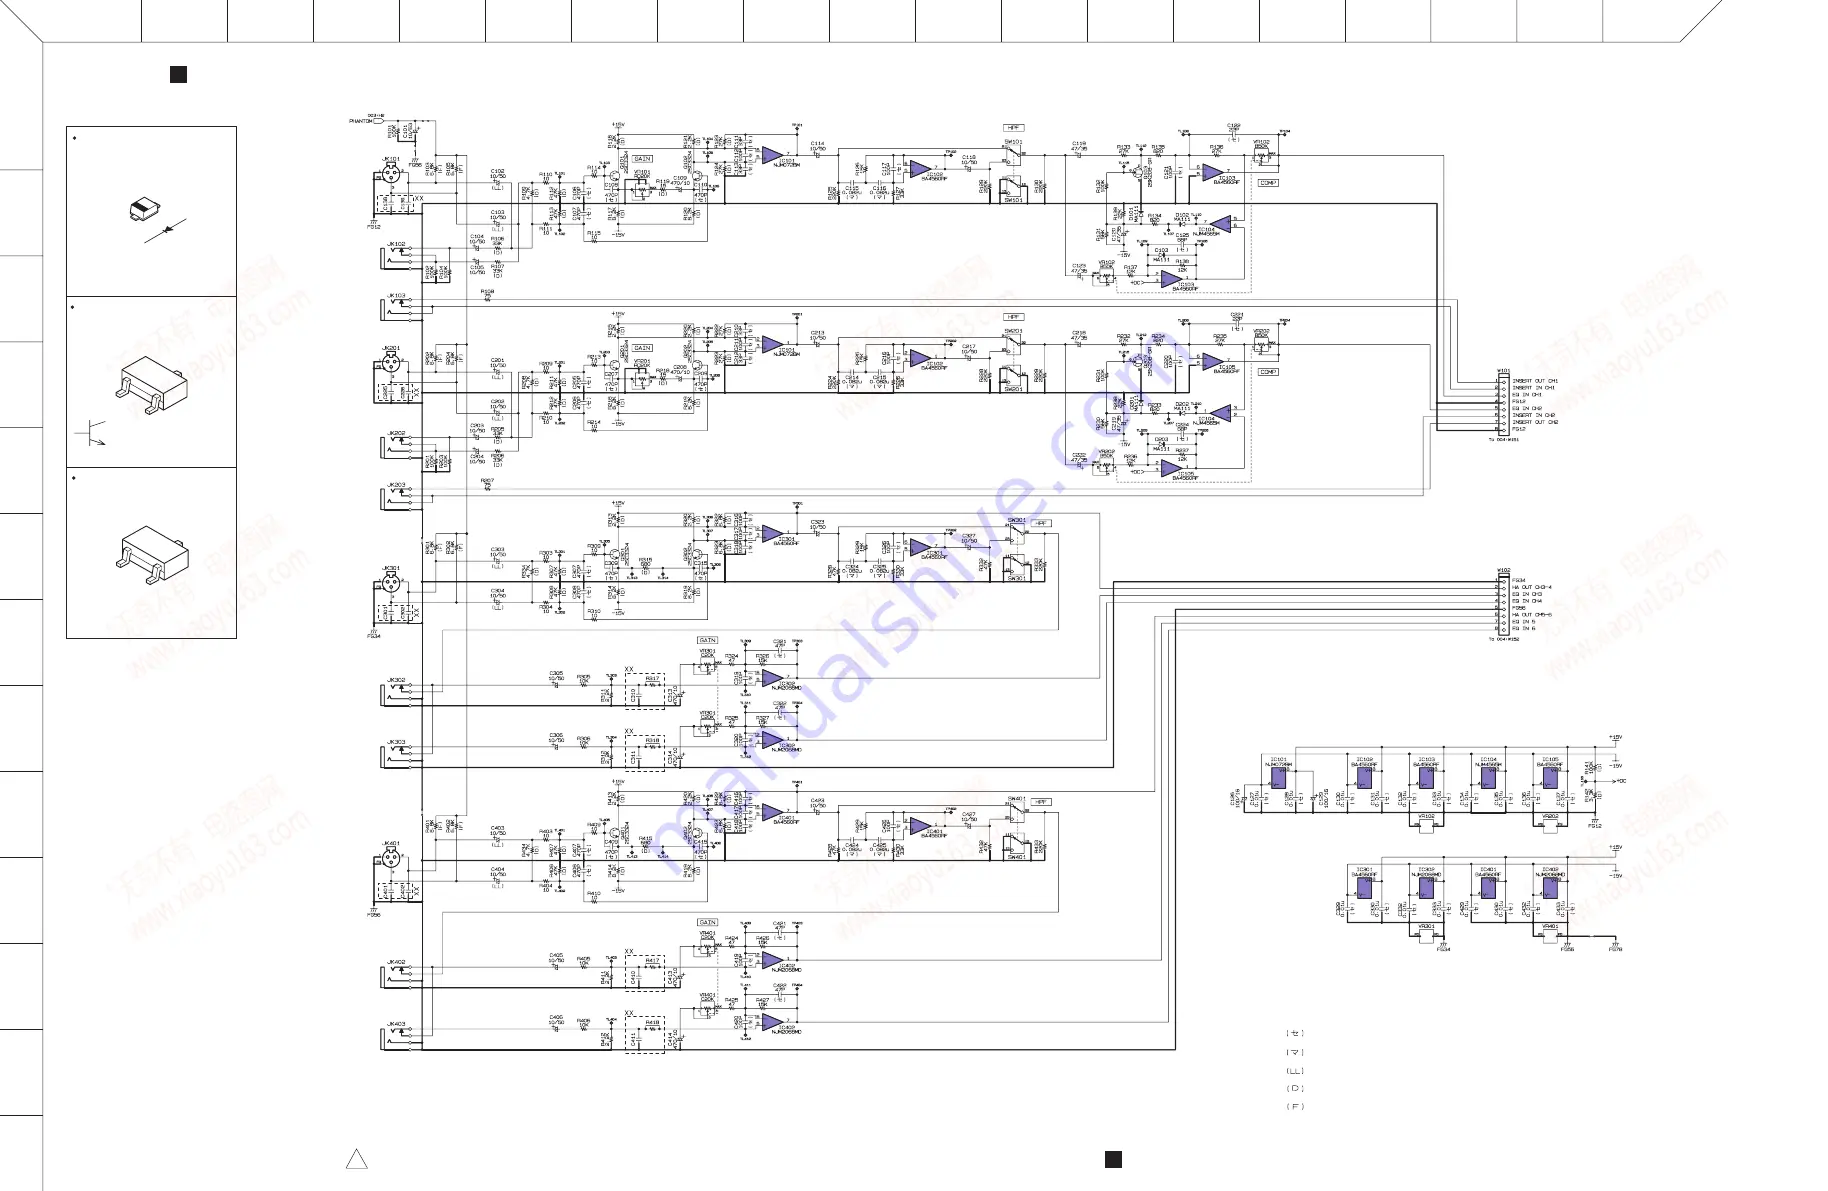Click the JK203 insert jack symbol

click(397, 499)
